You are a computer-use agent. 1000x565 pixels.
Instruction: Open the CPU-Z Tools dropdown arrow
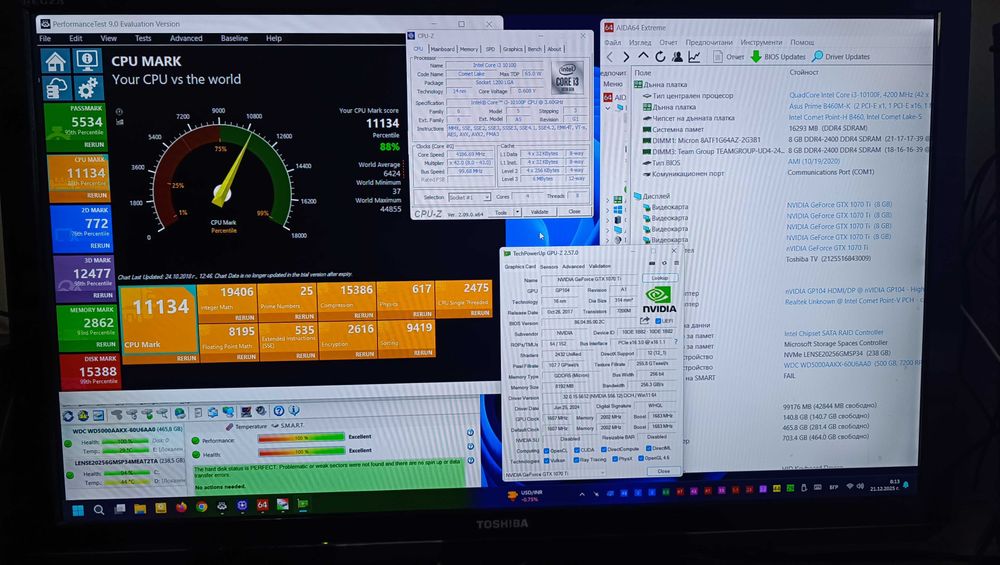point(517,212)
